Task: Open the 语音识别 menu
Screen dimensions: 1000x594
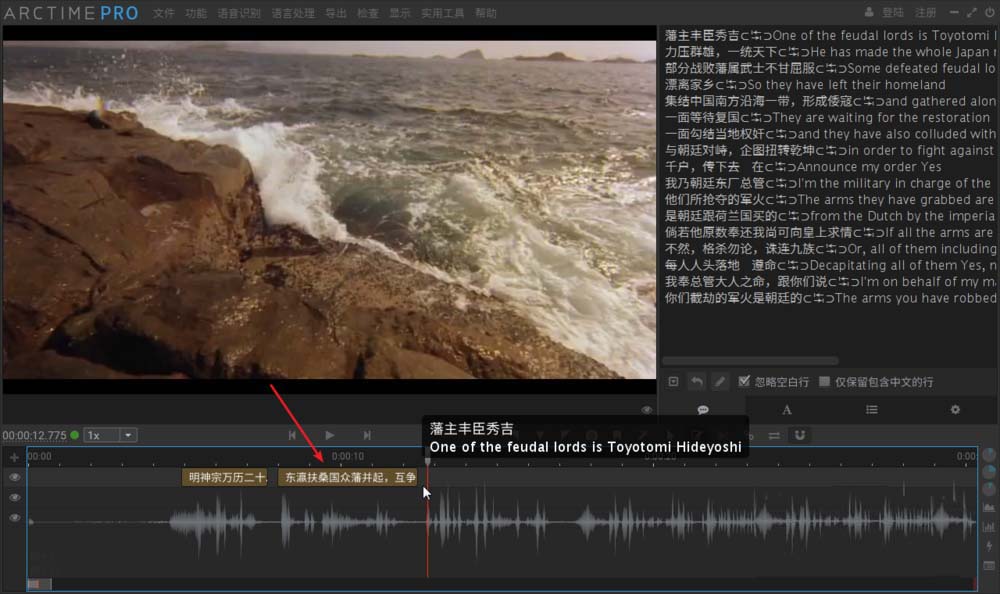Action: click(x=239, y=13)
